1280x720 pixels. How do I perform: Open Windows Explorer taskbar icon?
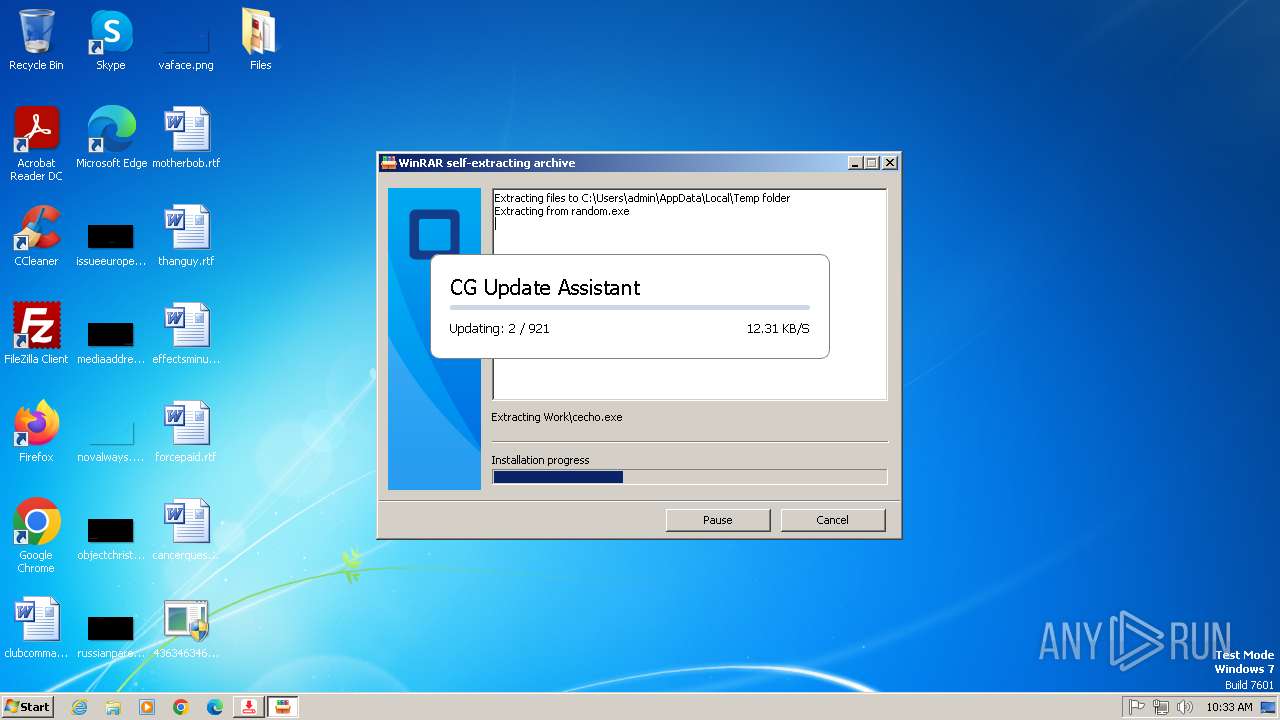(113, 707)
